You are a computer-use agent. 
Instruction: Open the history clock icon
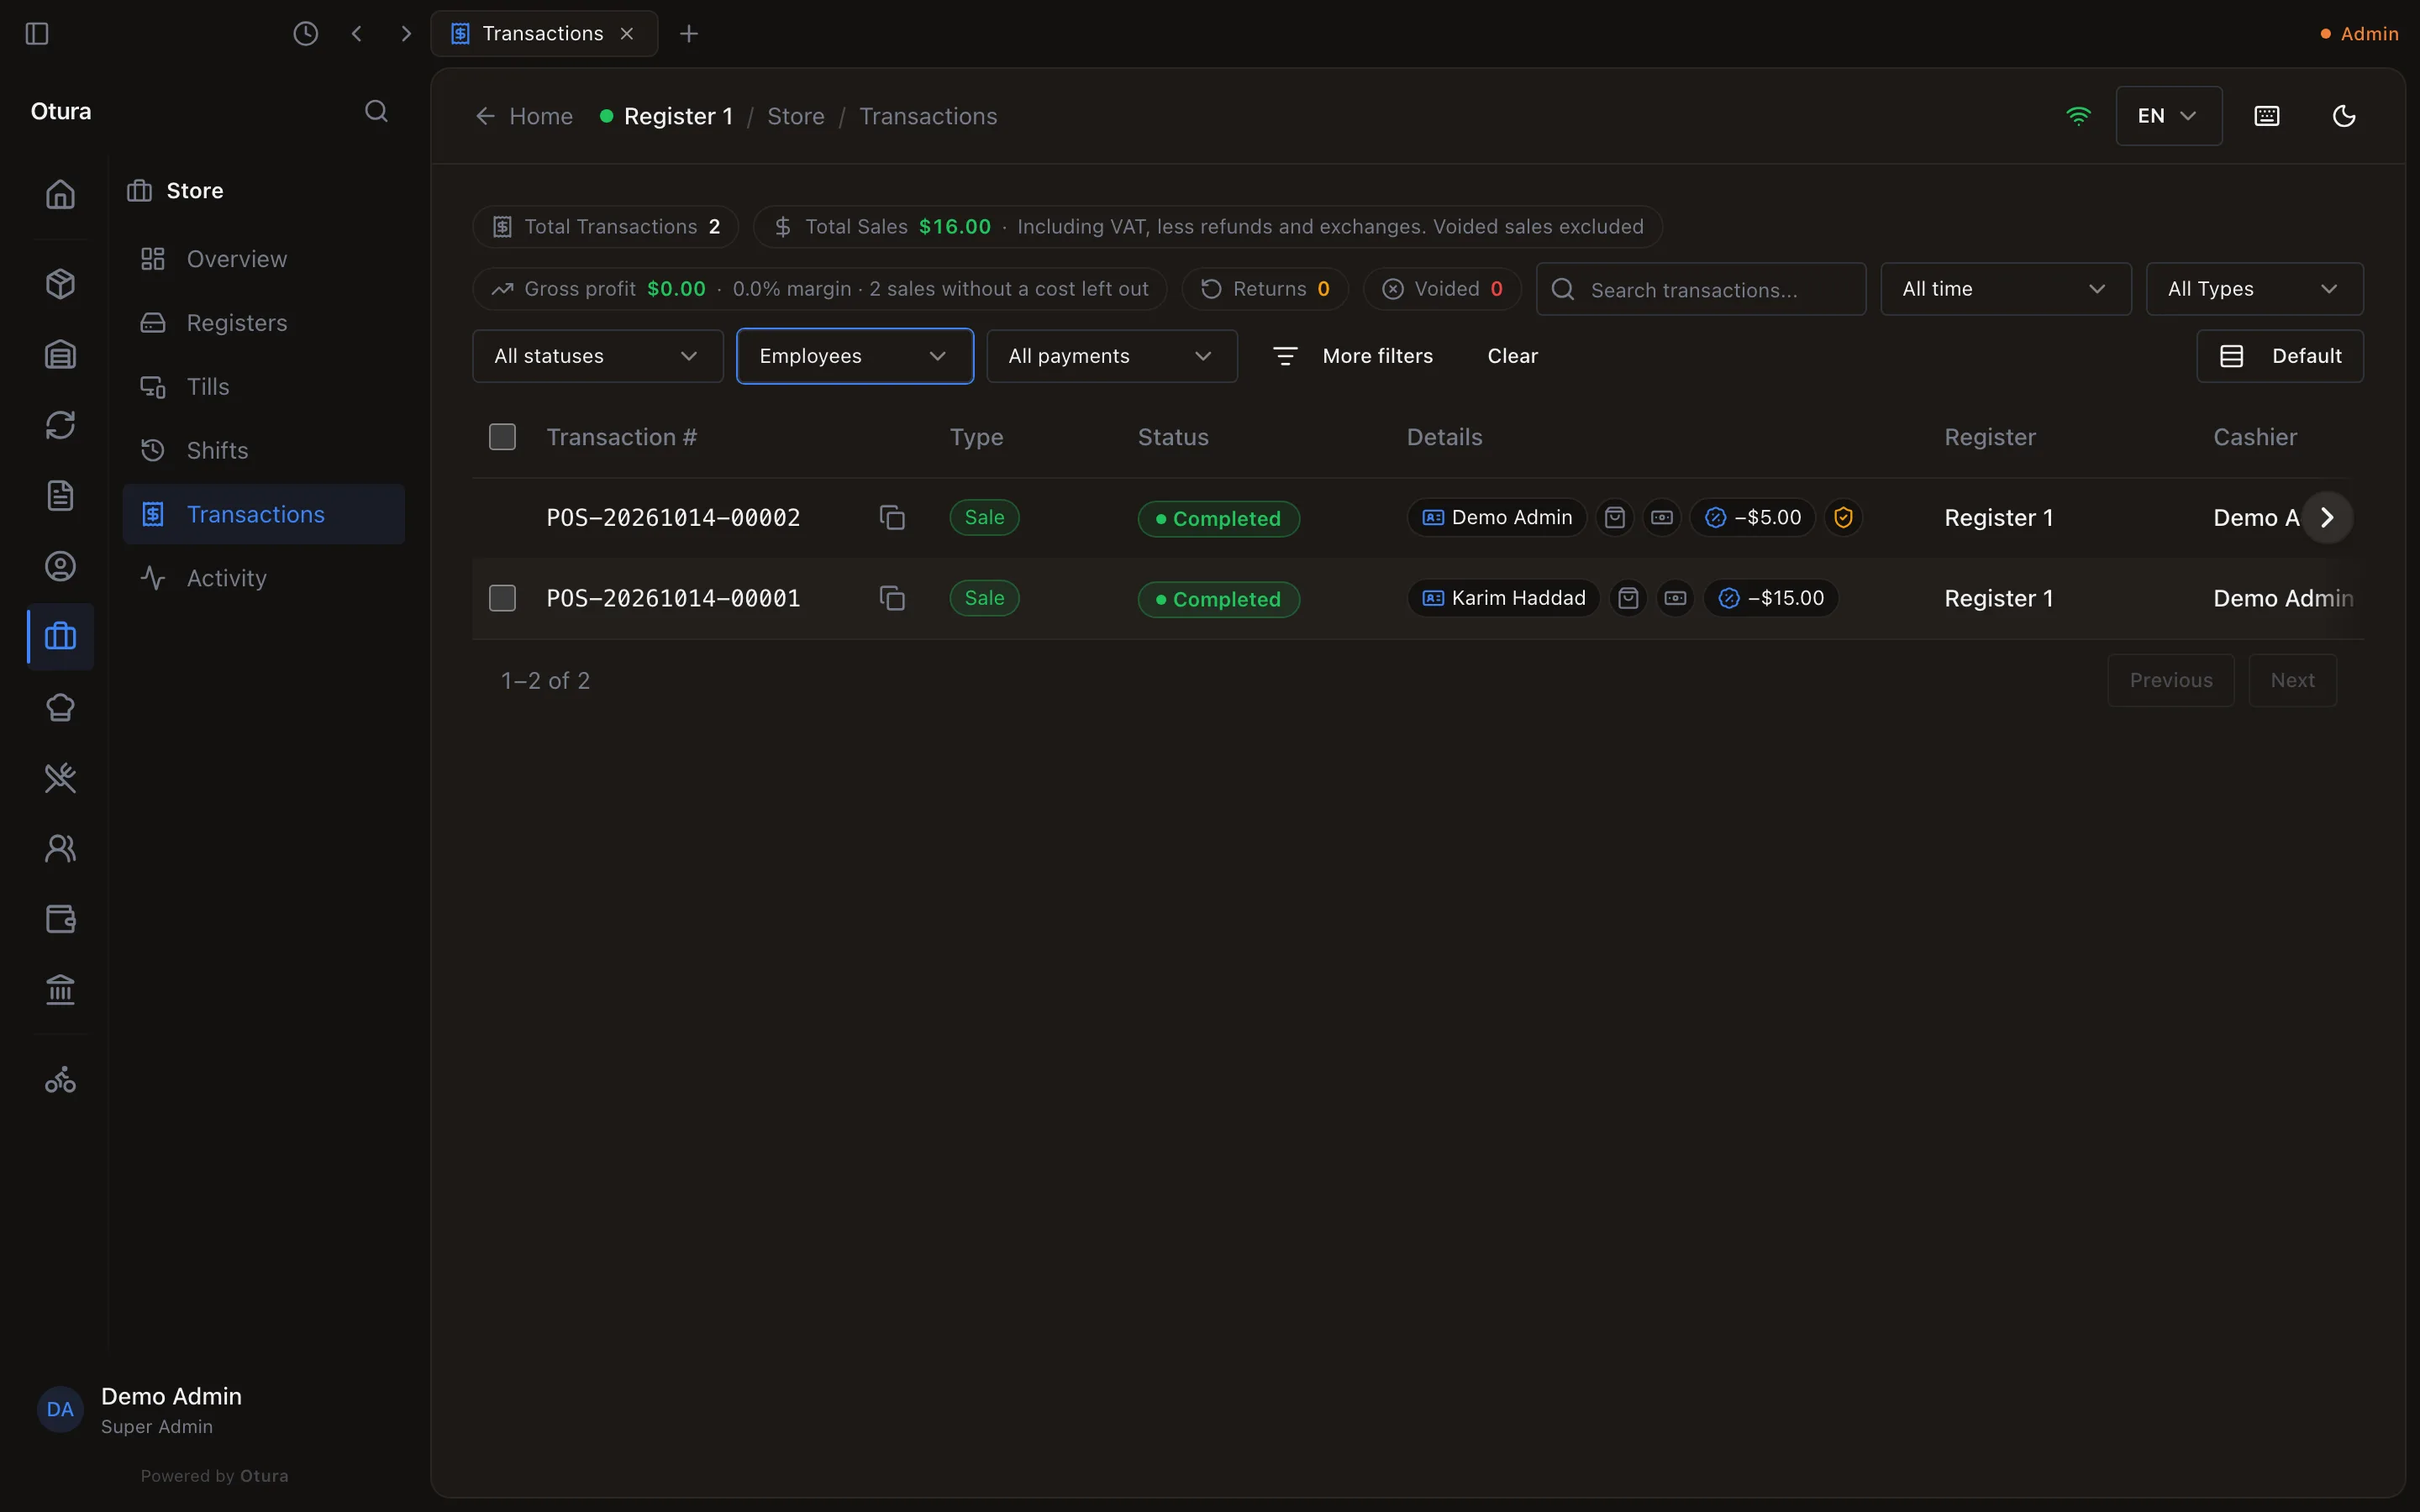[x=305, y=34]
